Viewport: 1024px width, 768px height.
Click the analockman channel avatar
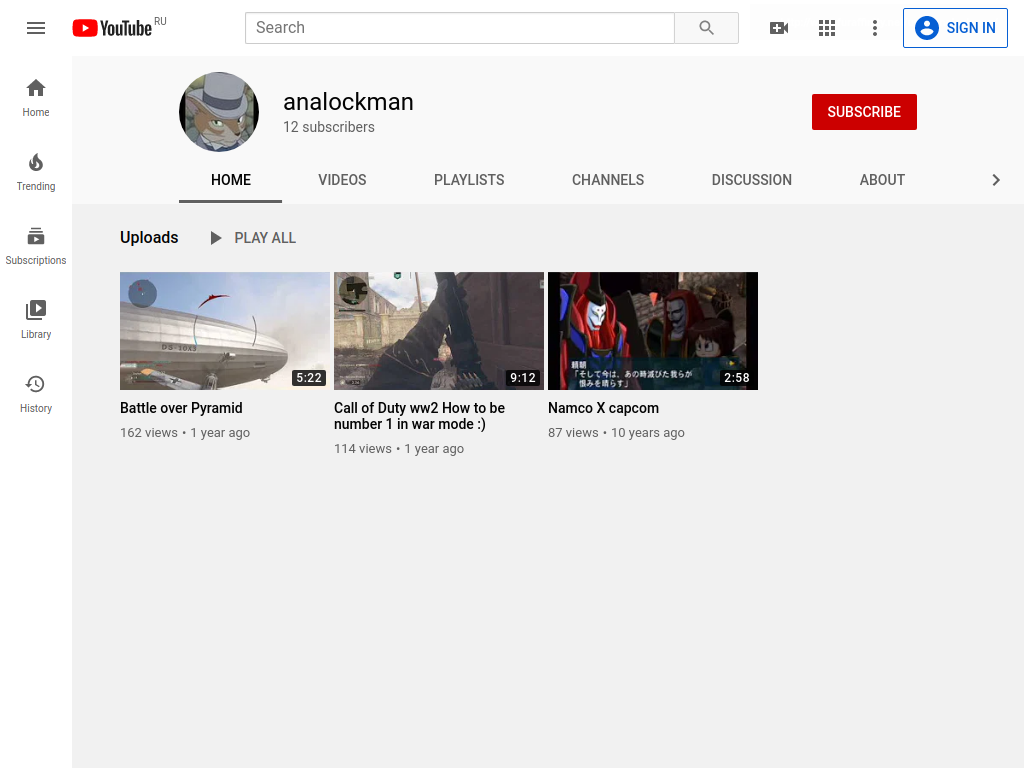(x=219, y=112)
